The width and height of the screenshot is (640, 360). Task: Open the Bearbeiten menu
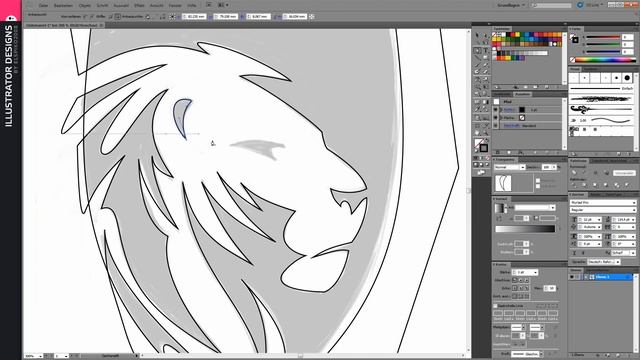point(63,6)
